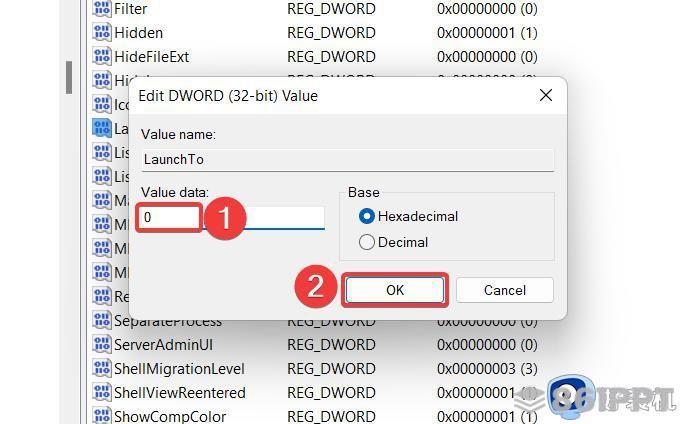
Task: Click REG_DWORD type in Hidden row
Action: [x=331, y=33]
